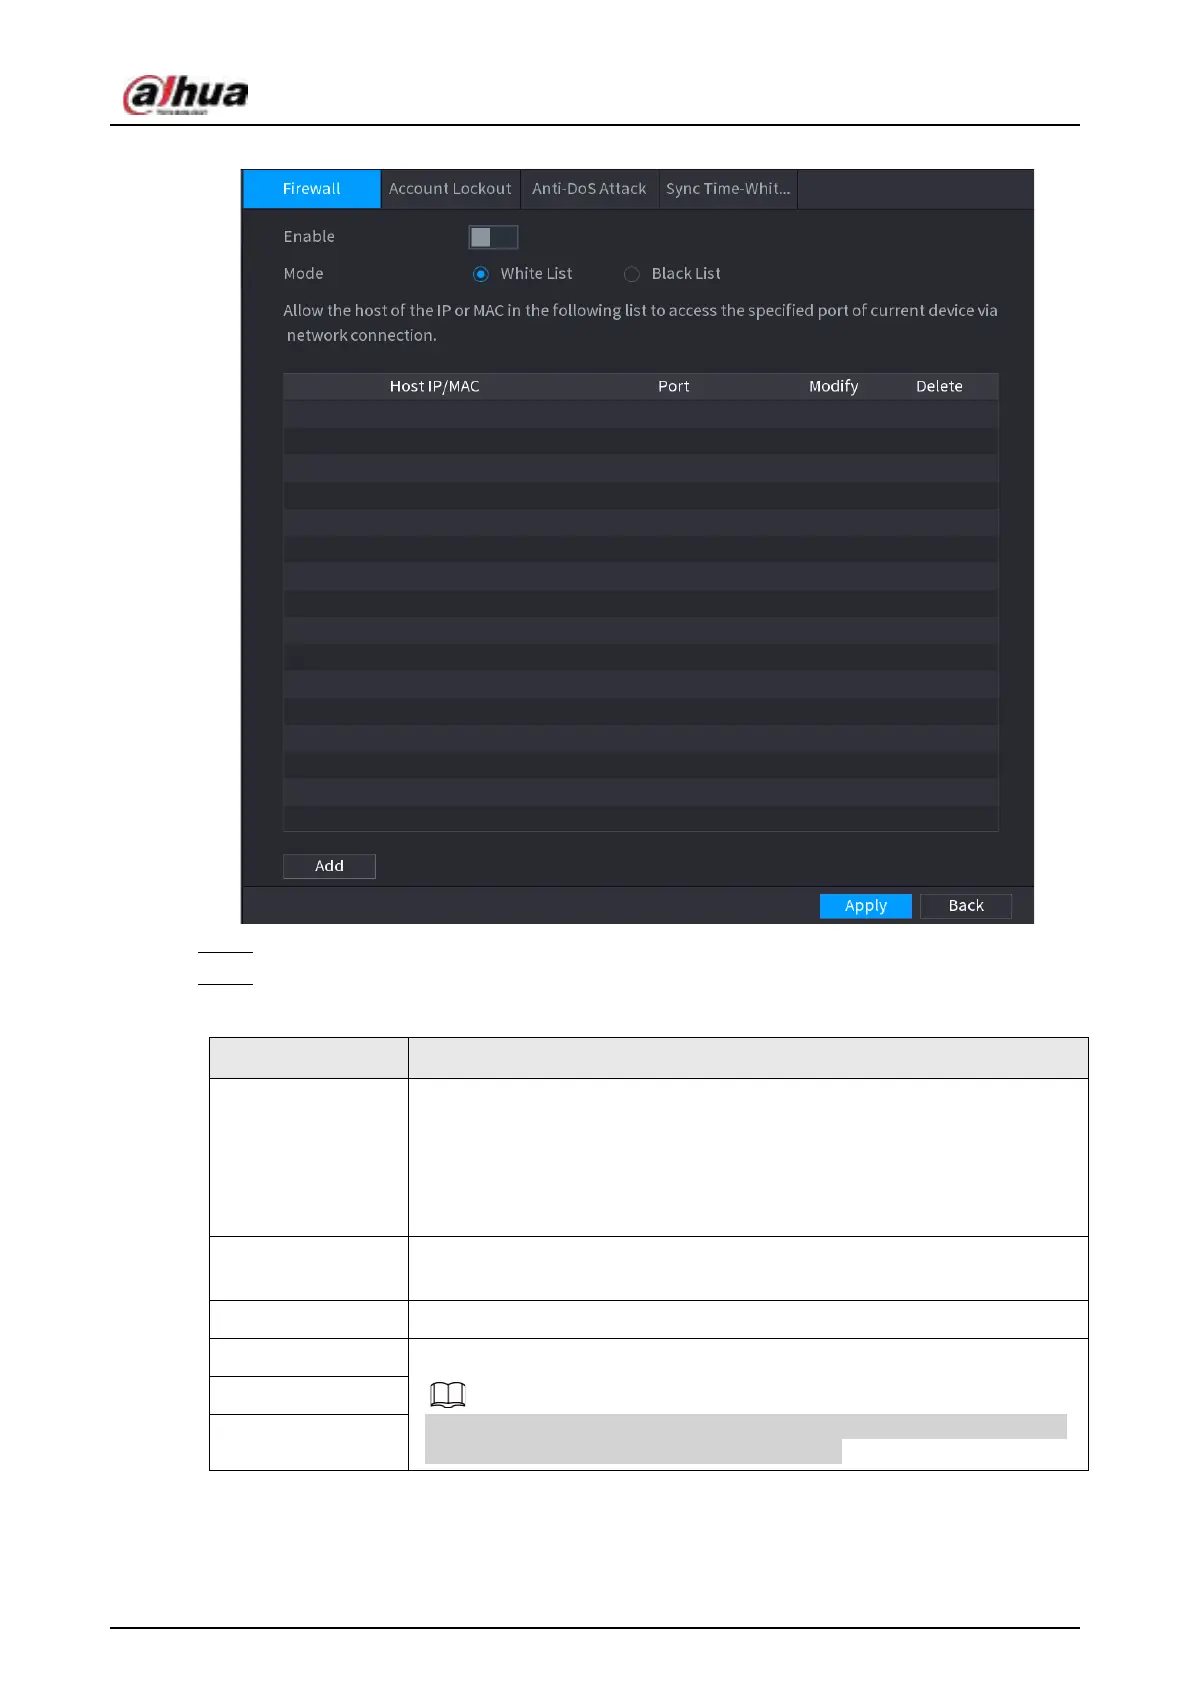Image resolution: width=1191 pixels, height=1684 pixels.
Task: Select the White List mode
Action: click(481, 274)
